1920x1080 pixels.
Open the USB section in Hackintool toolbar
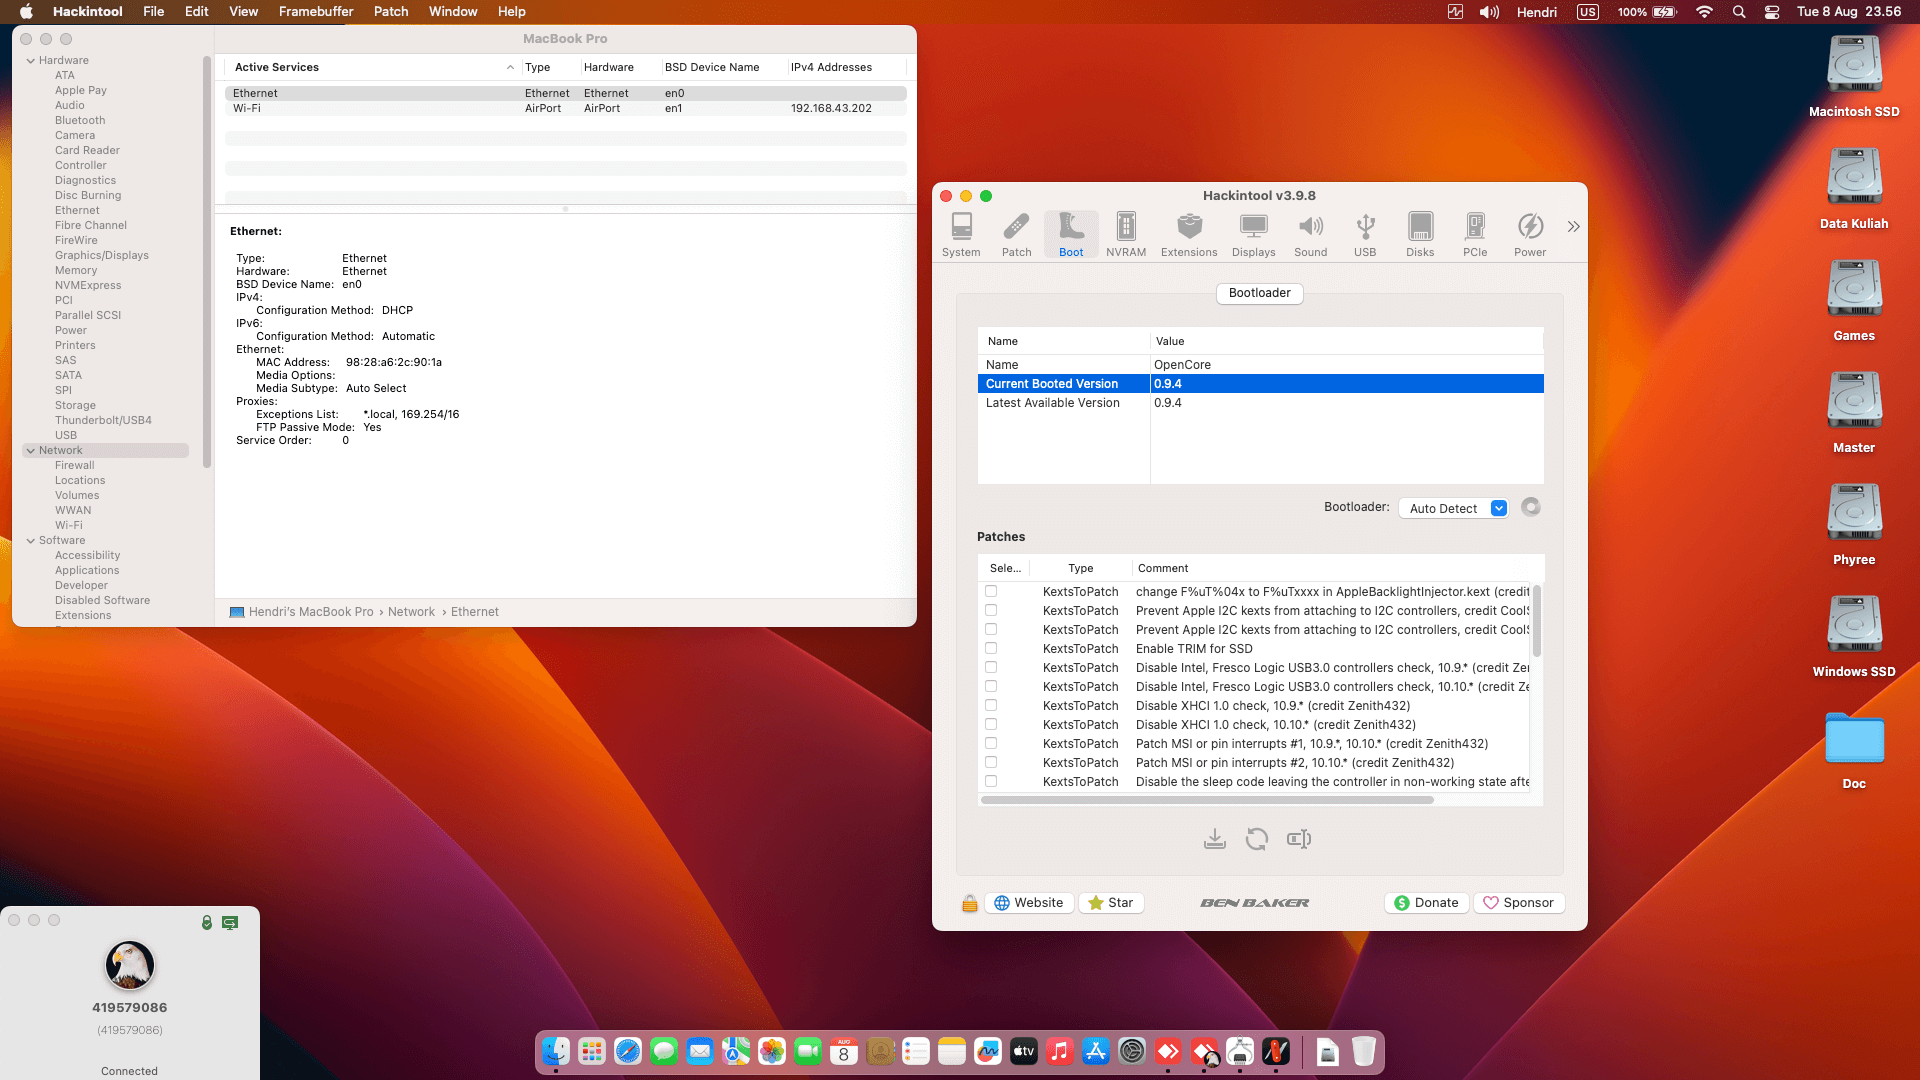coord(1365,235)
